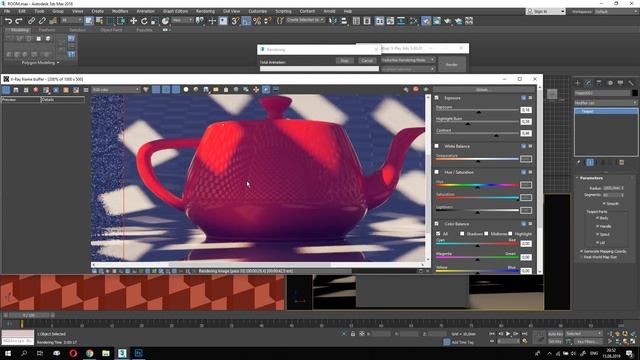
Task: Open the Windows Start menu
Action: [8, 353]
